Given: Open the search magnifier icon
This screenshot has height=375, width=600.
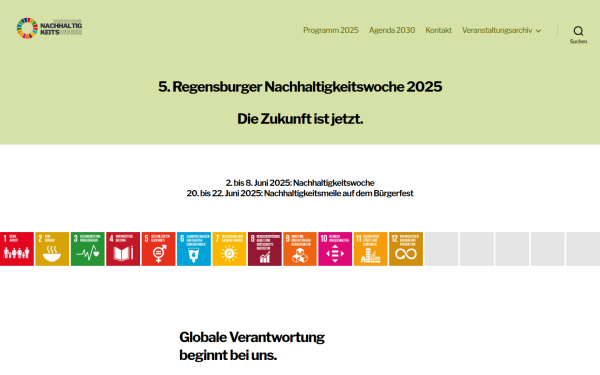Looking at the screenshot, I should point(578,31).
